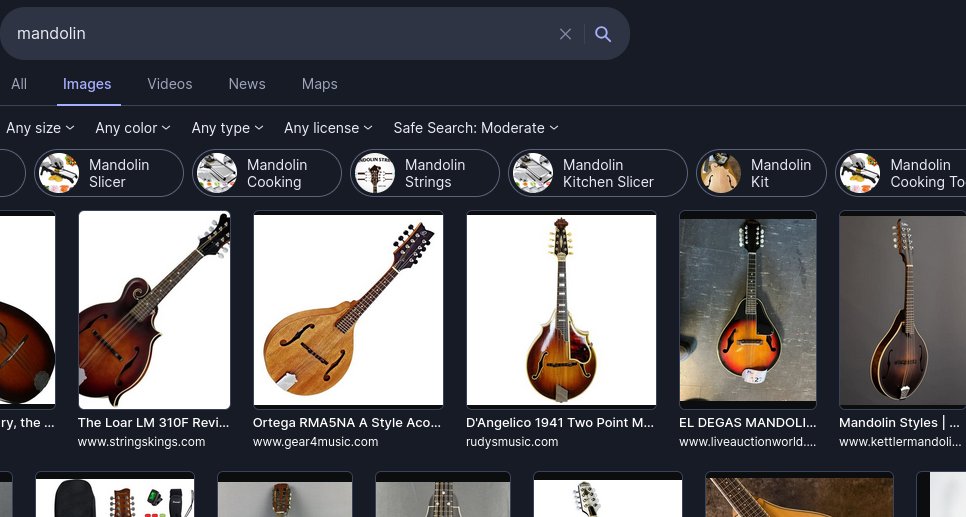The height and width of the screenshot is (517, 966).
Task: Open the EL DEGAS mandolin image
Action: (x=748, y=309)
